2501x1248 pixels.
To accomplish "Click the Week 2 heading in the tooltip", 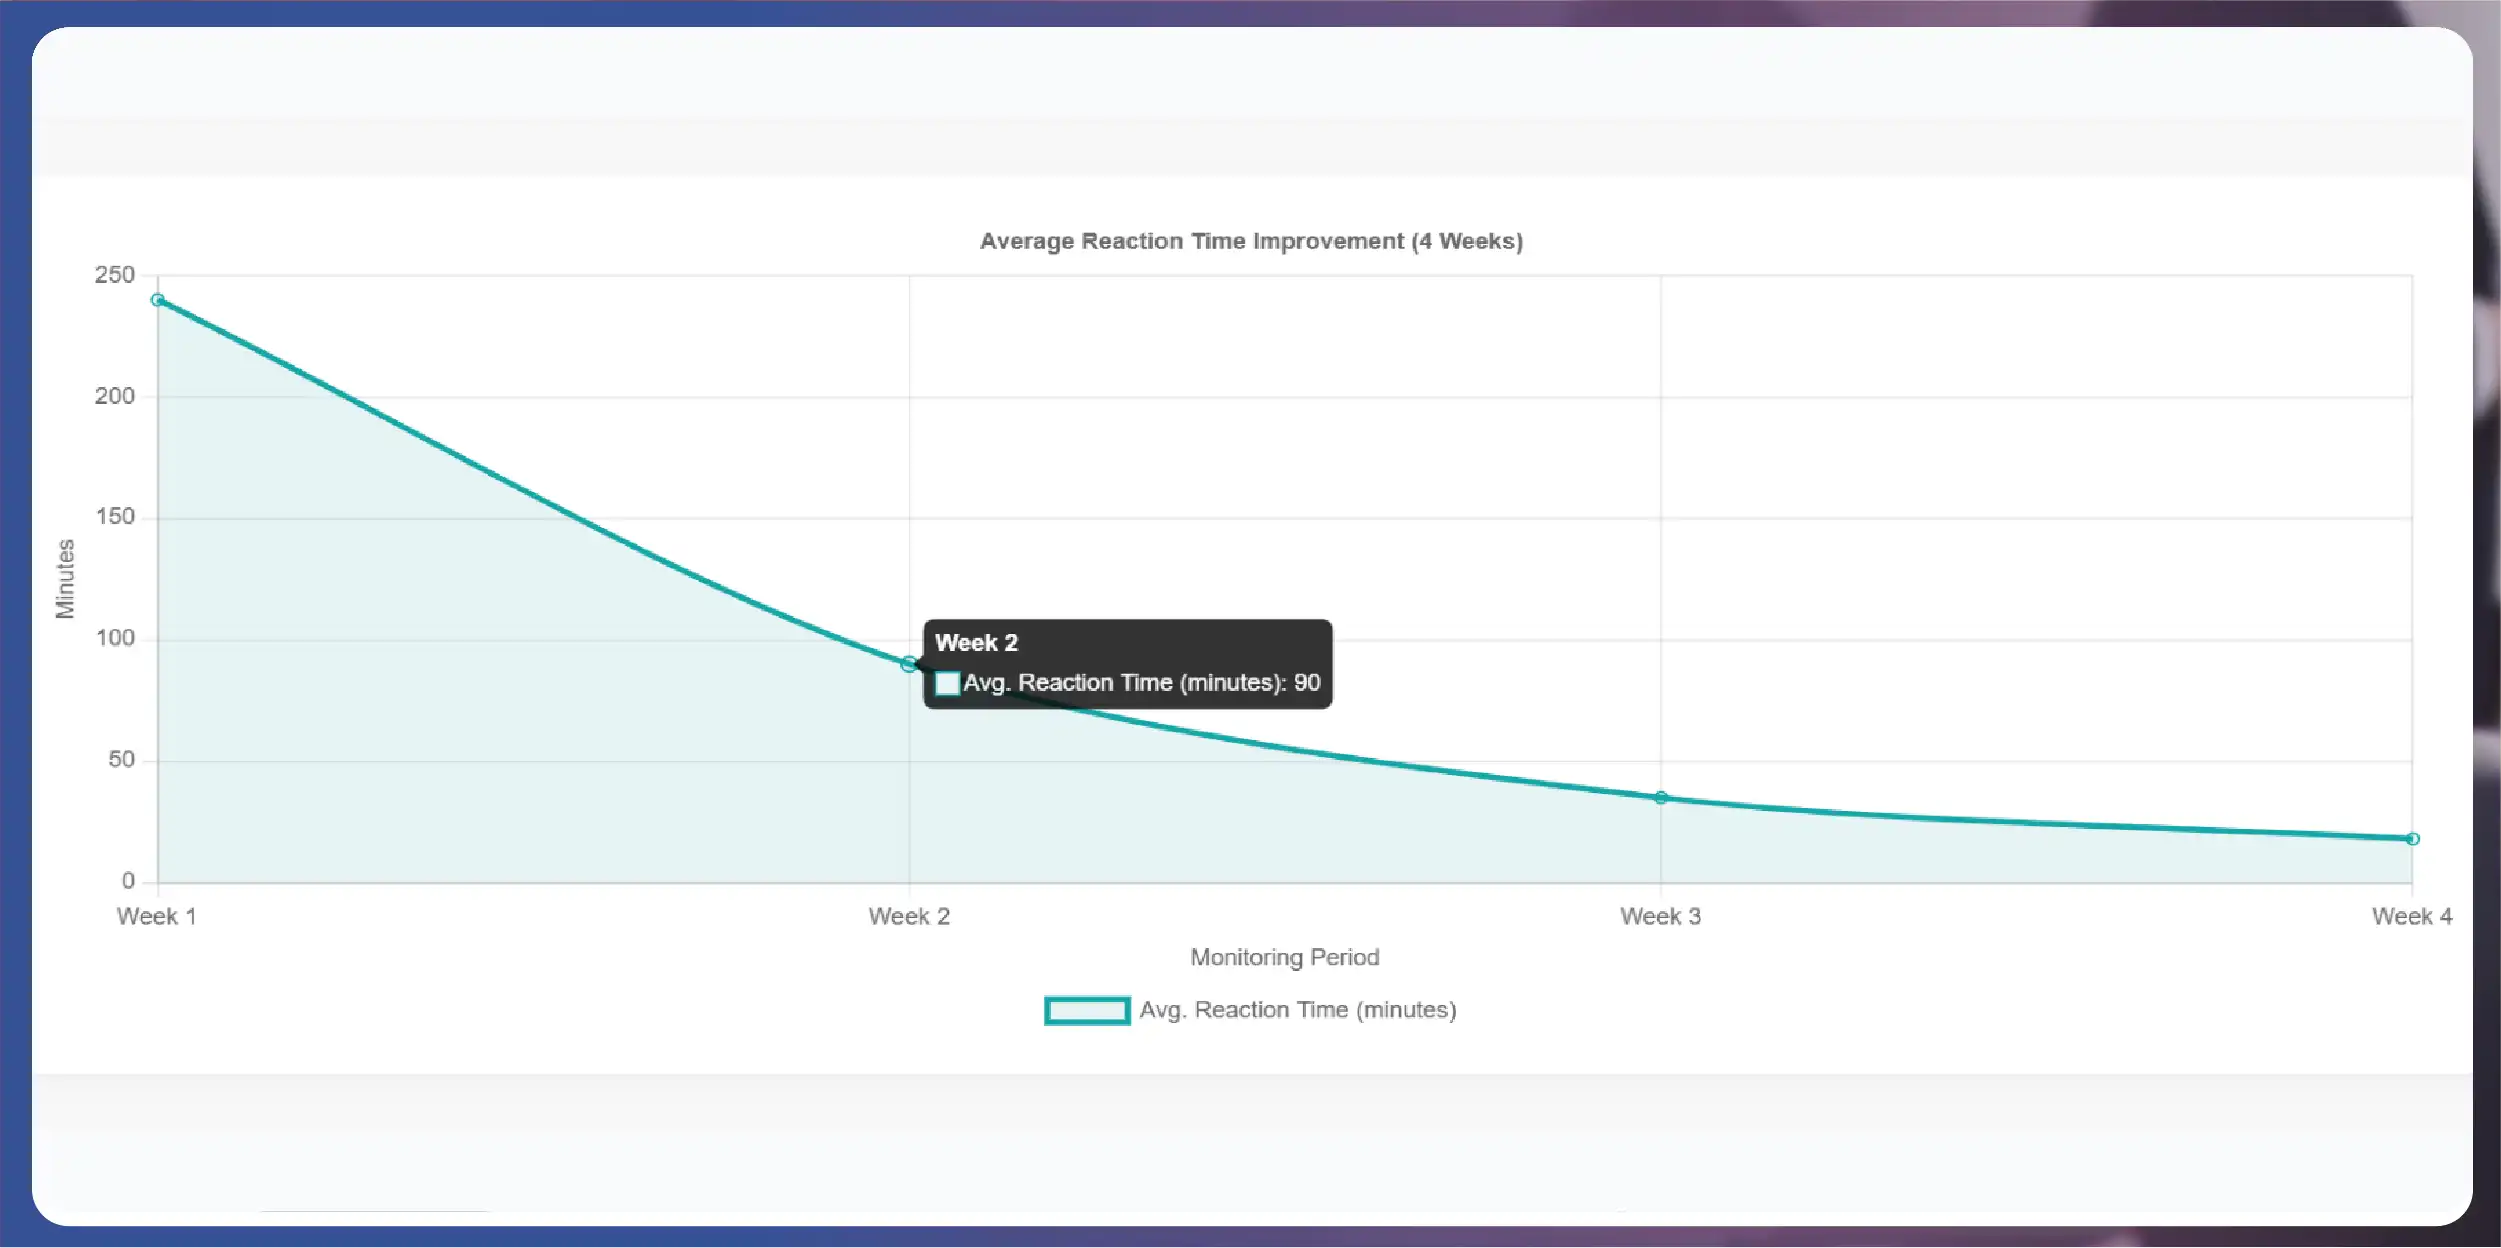I will click(976, 643).
